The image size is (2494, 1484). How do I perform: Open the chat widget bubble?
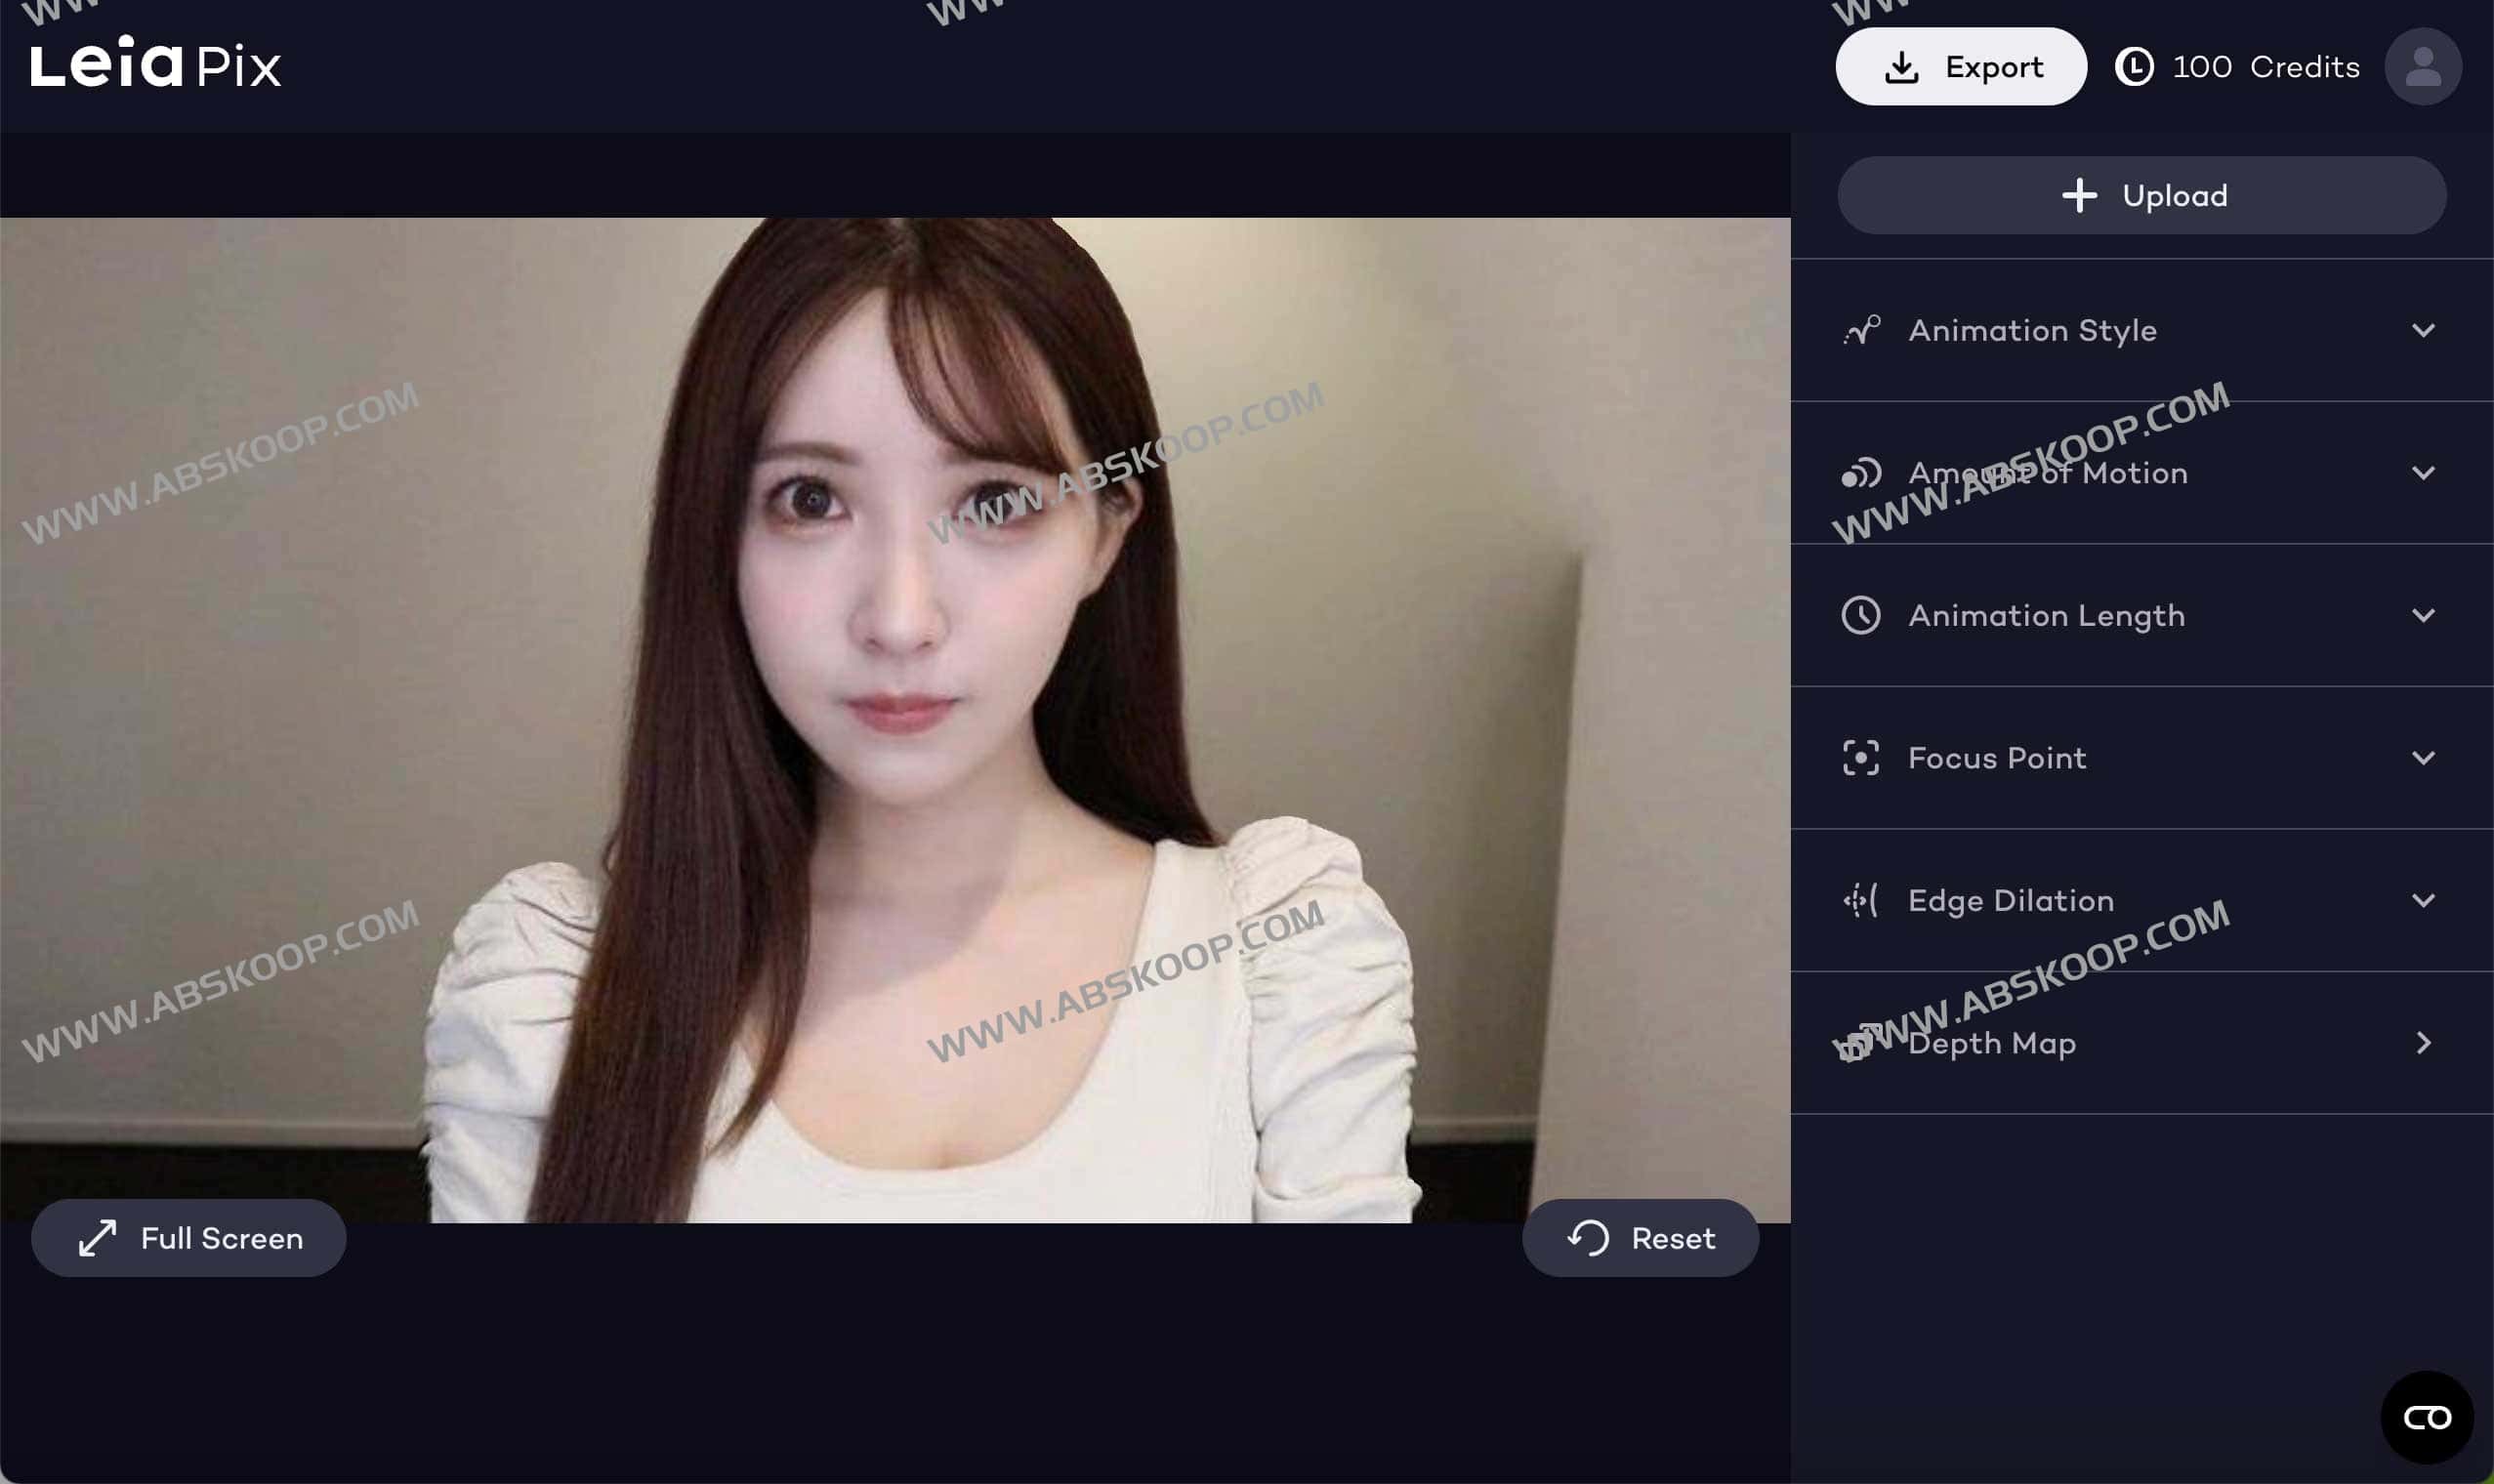point(2426,1417)
